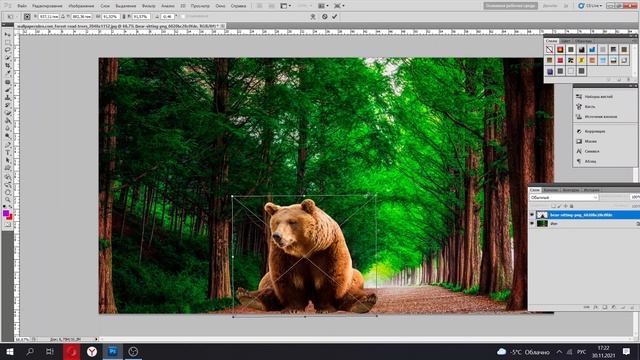Image resolution: width=640 pixels, height=360 pixels.
Task: Open the Коррекция panel
Action: pos(591,131)
